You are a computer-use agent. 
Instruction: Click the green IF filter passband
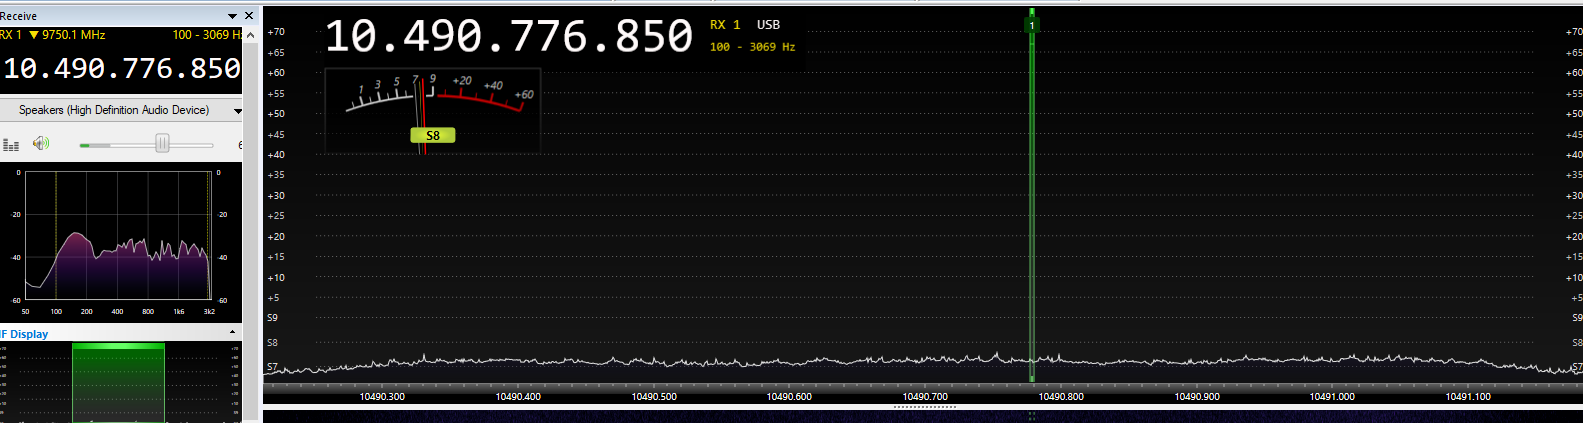pos(118,382)
